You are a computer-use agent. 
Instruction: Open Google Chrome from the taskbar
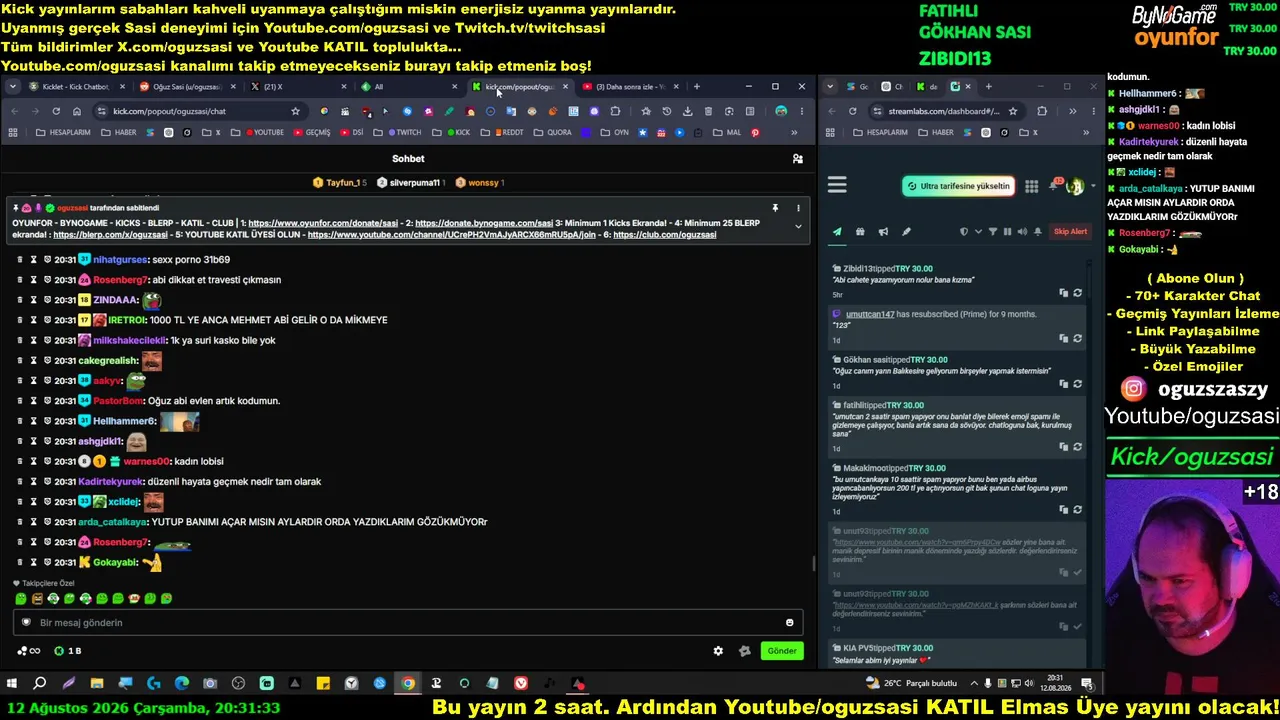click(x=408, y=684)
